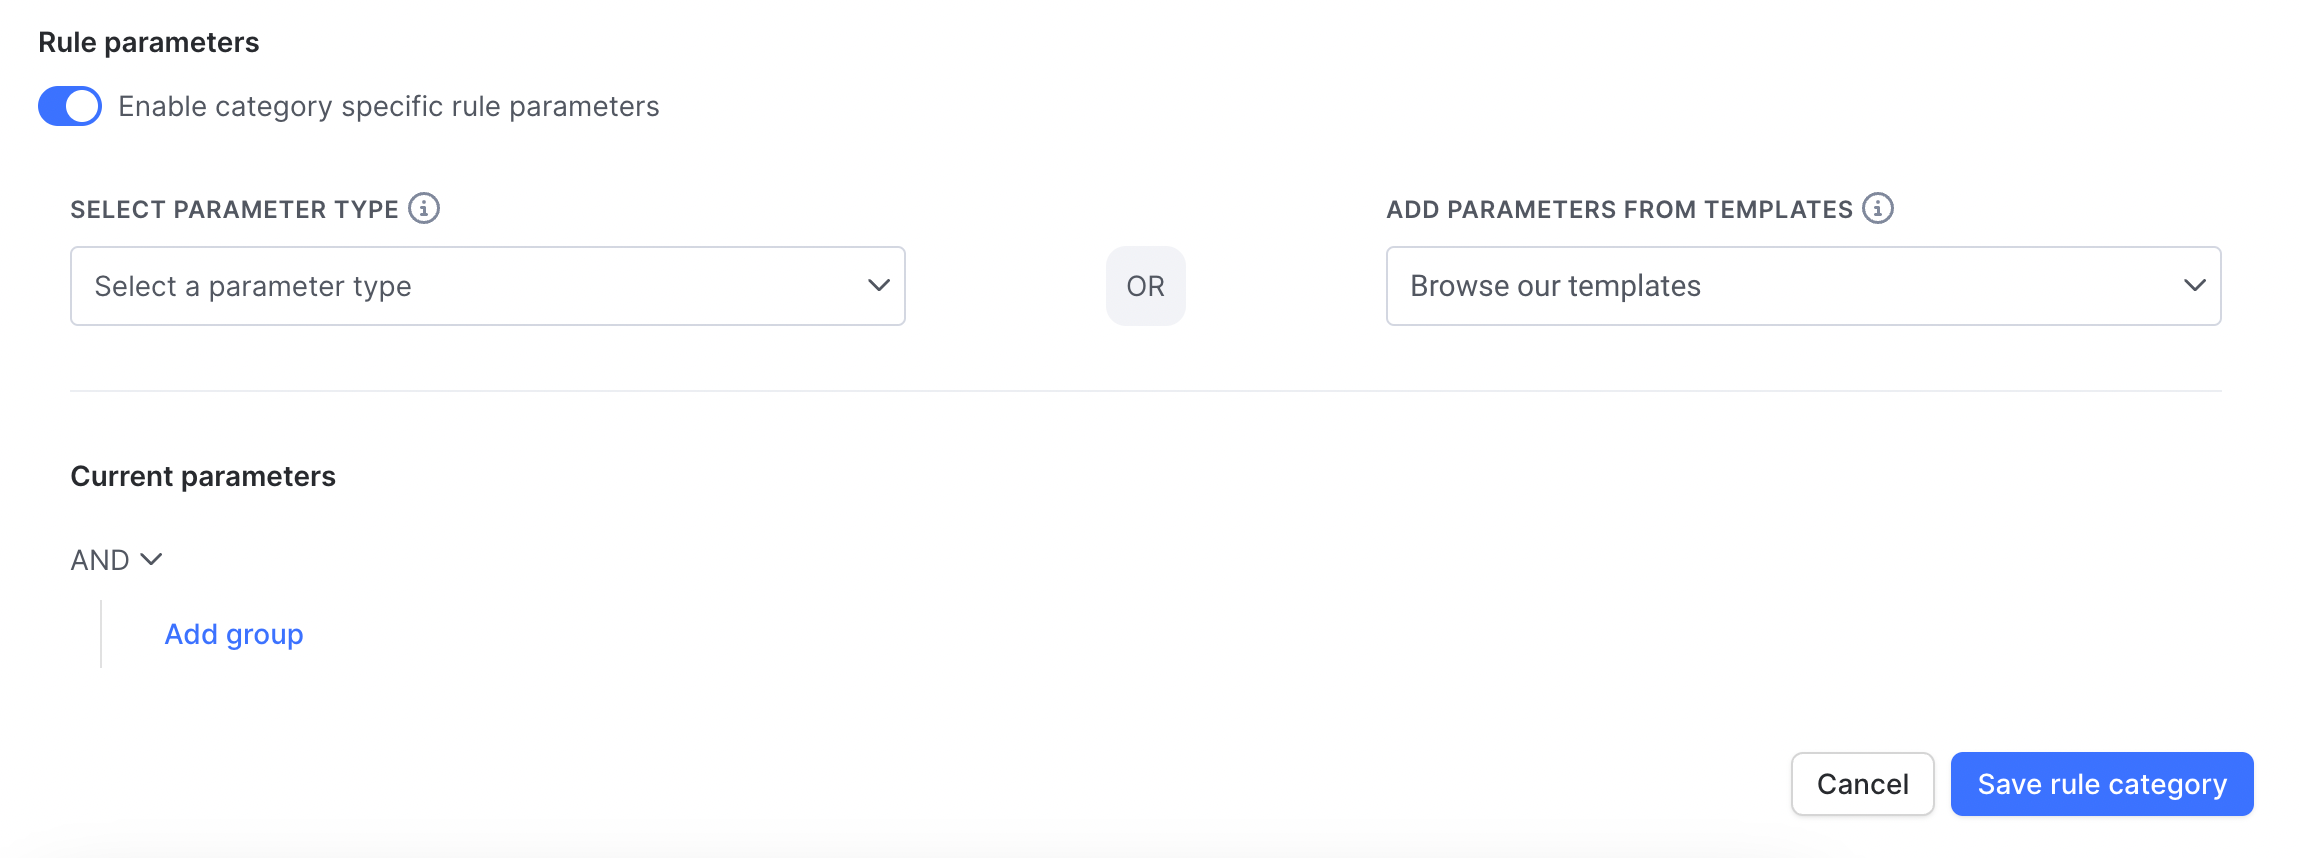Screen dimensions: 2300x858
Task: Click the chevron arrow in the Browse templates box
Action: point(2194,285)
